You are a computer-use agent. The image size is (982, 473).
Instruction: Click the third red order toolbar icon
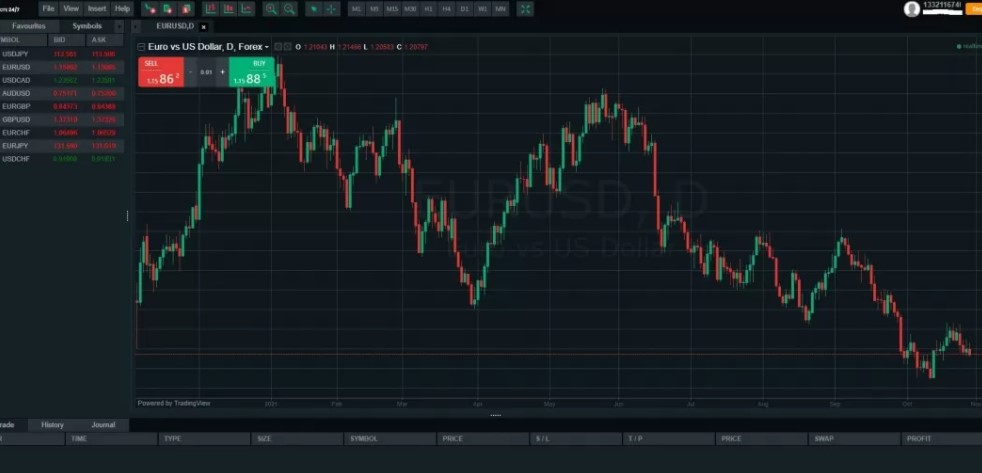click(x=186, y=9)
